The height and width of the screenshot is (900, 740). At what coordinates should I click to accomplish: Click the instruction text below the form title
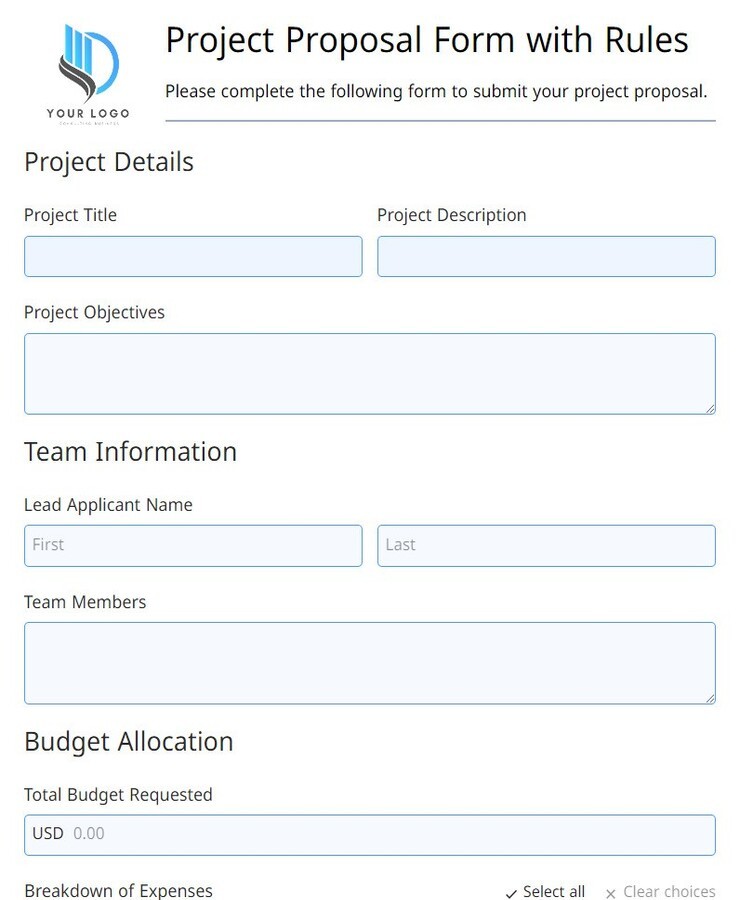click(x=436, y=91)
